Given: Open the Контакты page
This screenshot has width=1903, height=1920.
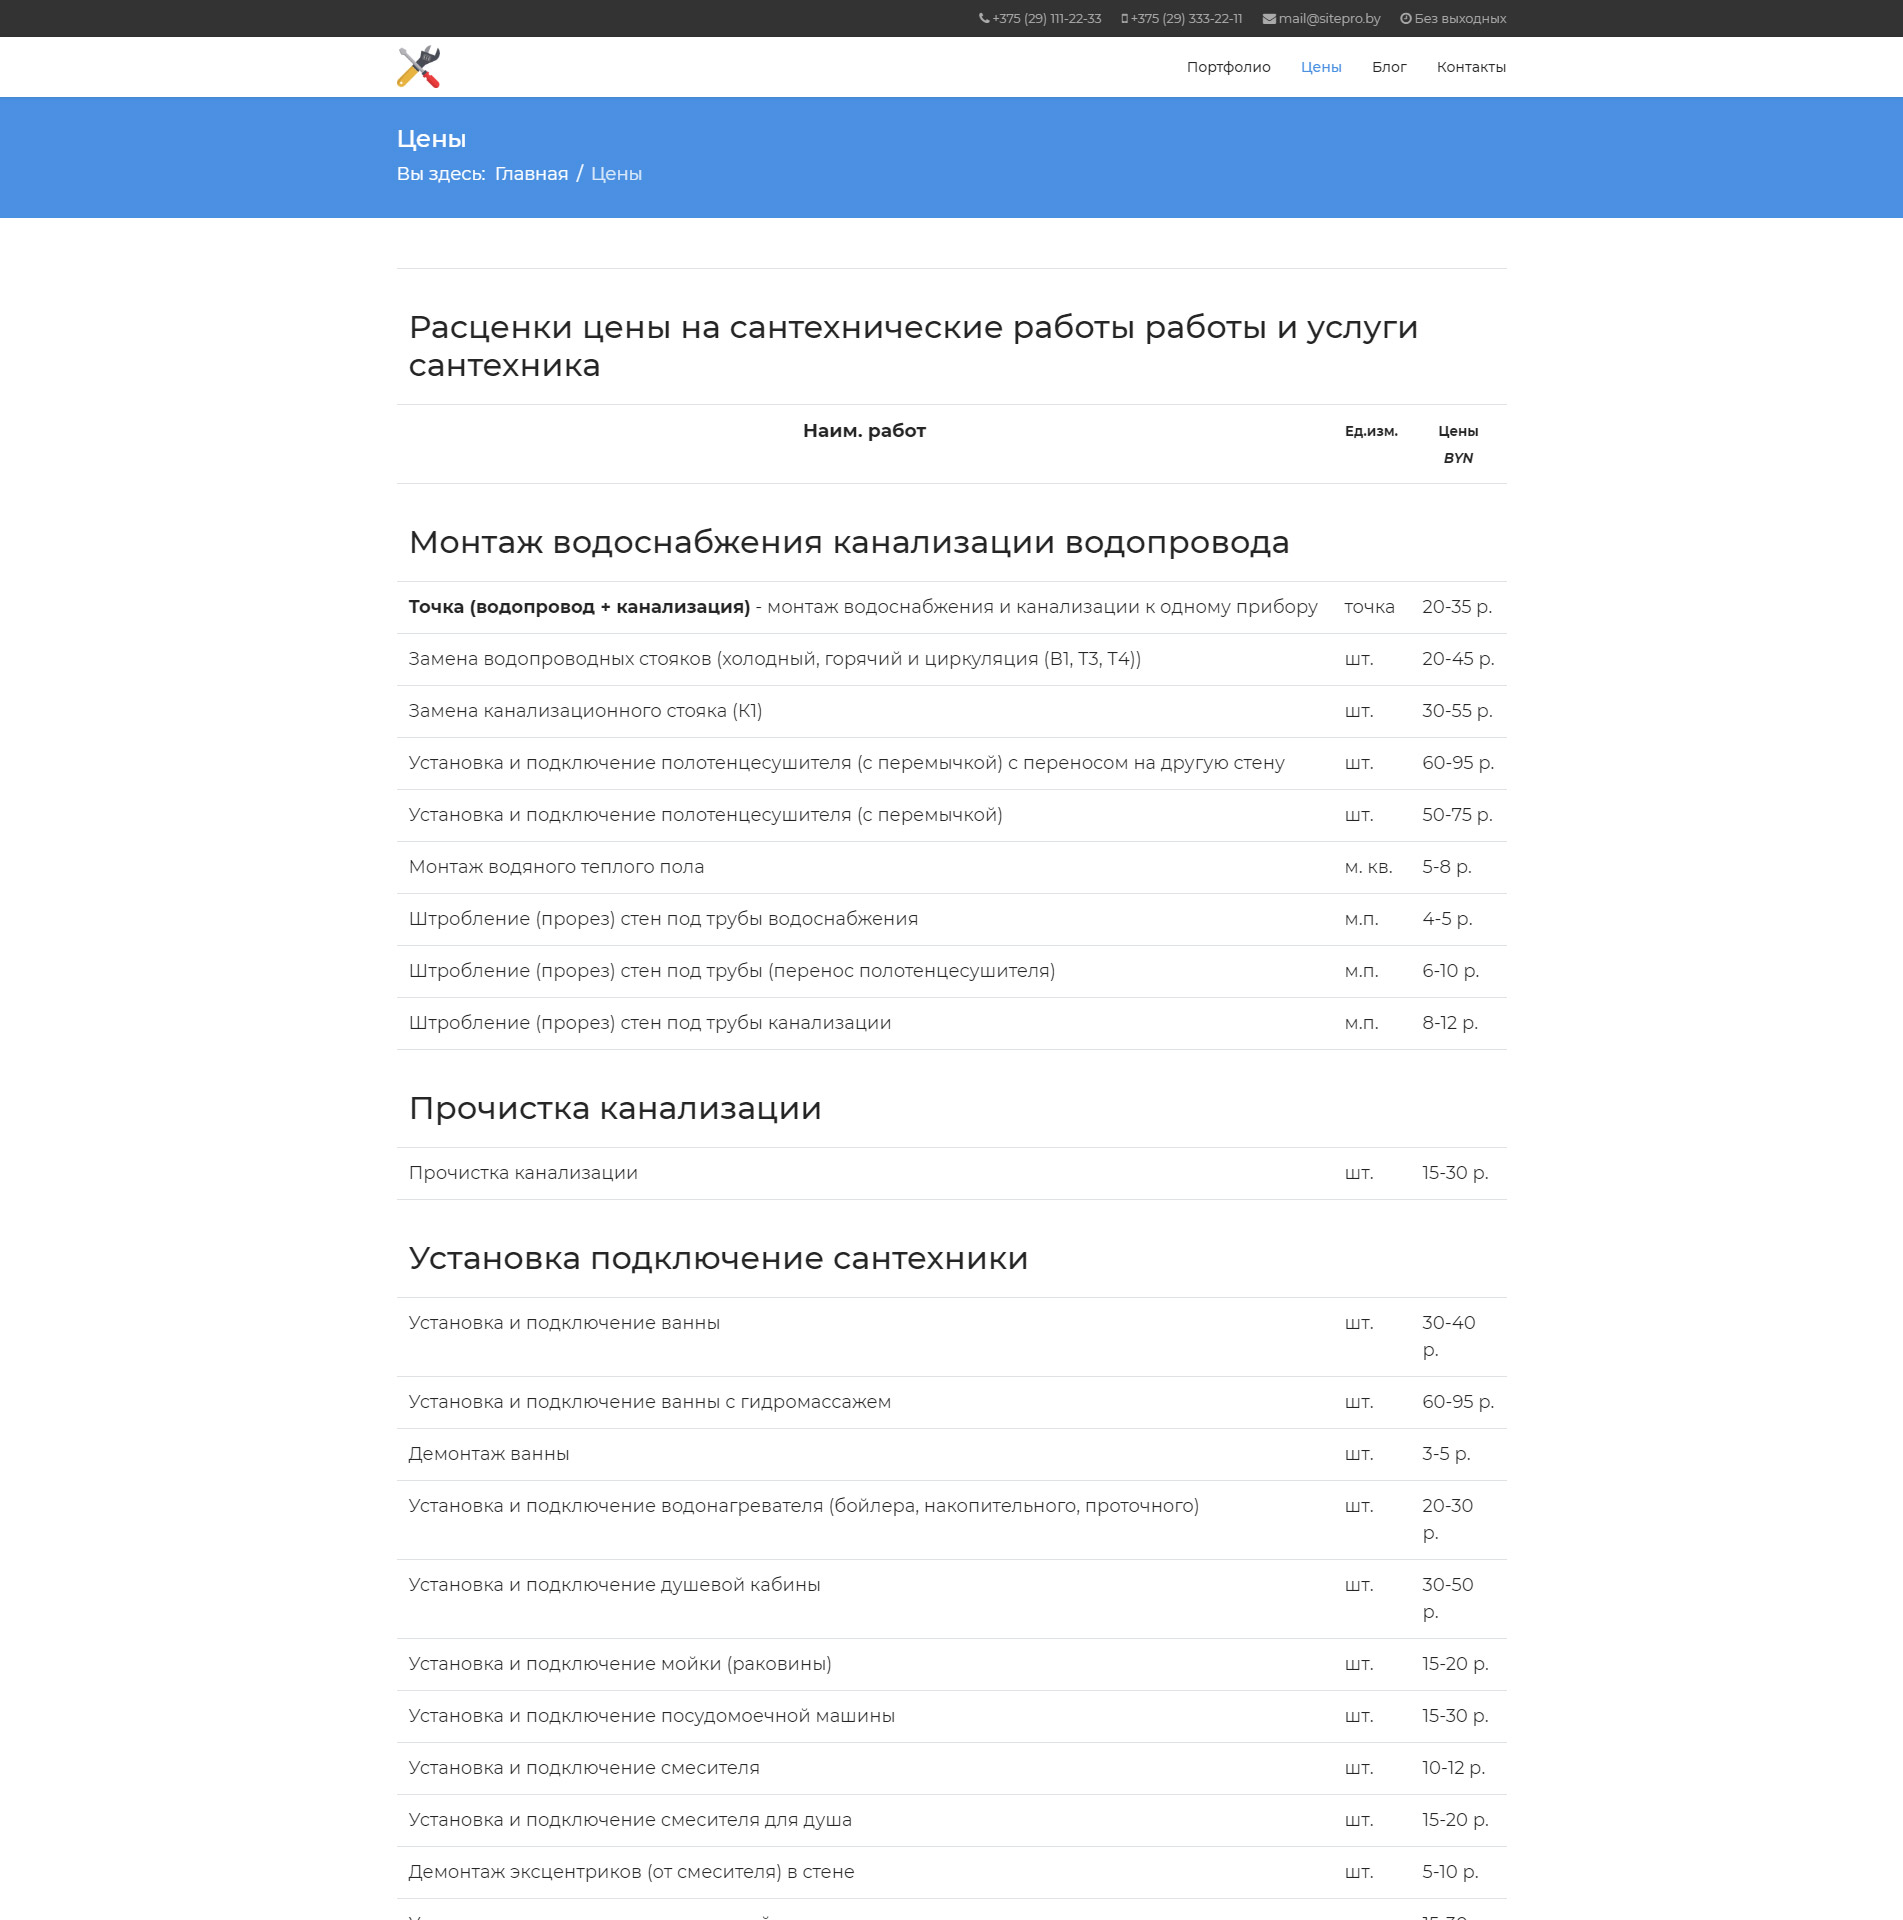Looking at the screenshot, I should [1470, 67].
